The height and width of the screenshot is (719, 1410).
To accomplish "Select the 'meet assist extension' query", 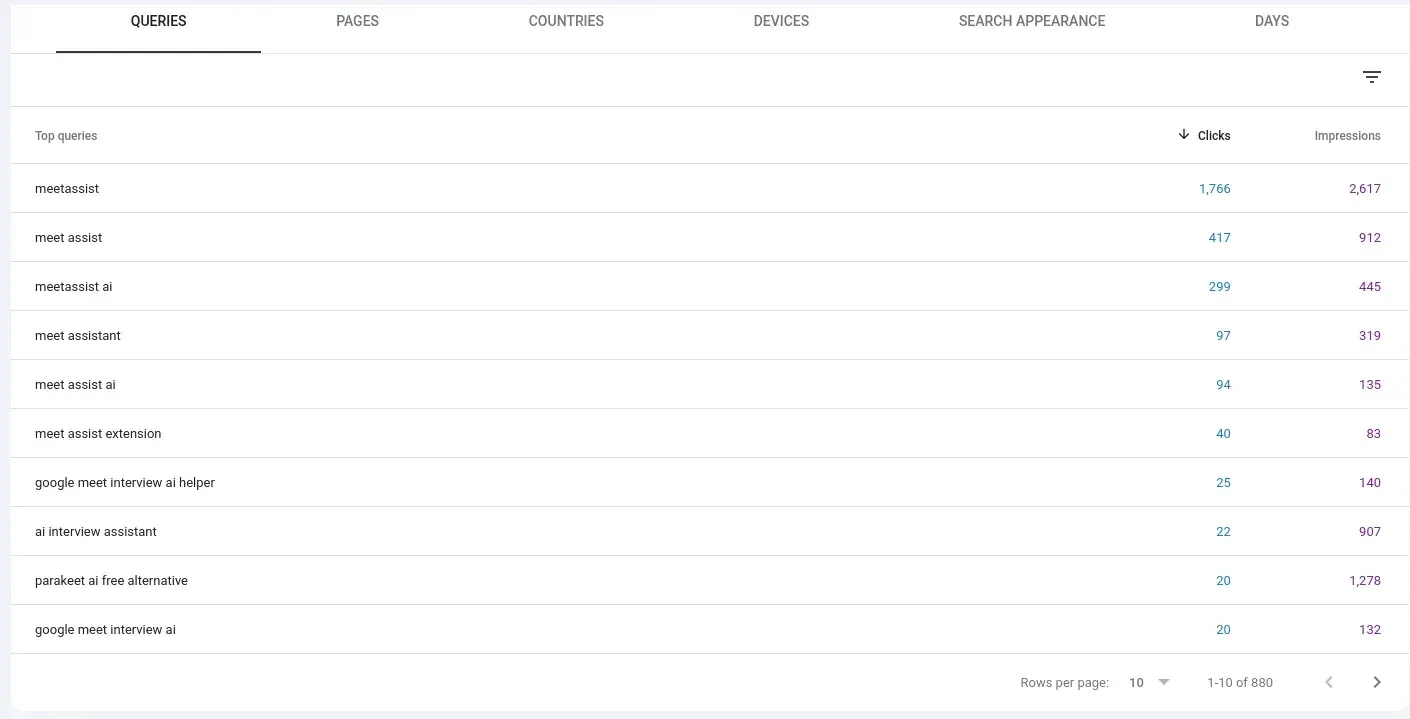I will [x=98, y=433].
